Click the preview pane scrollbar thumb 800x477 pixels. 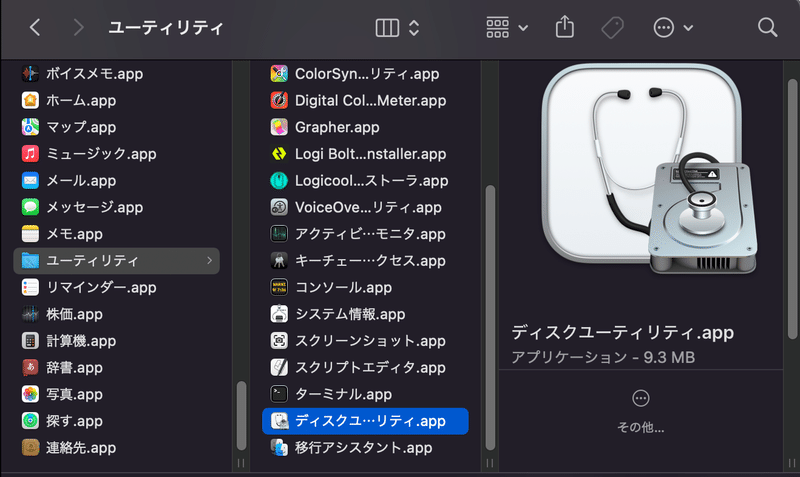coord(792,208)
